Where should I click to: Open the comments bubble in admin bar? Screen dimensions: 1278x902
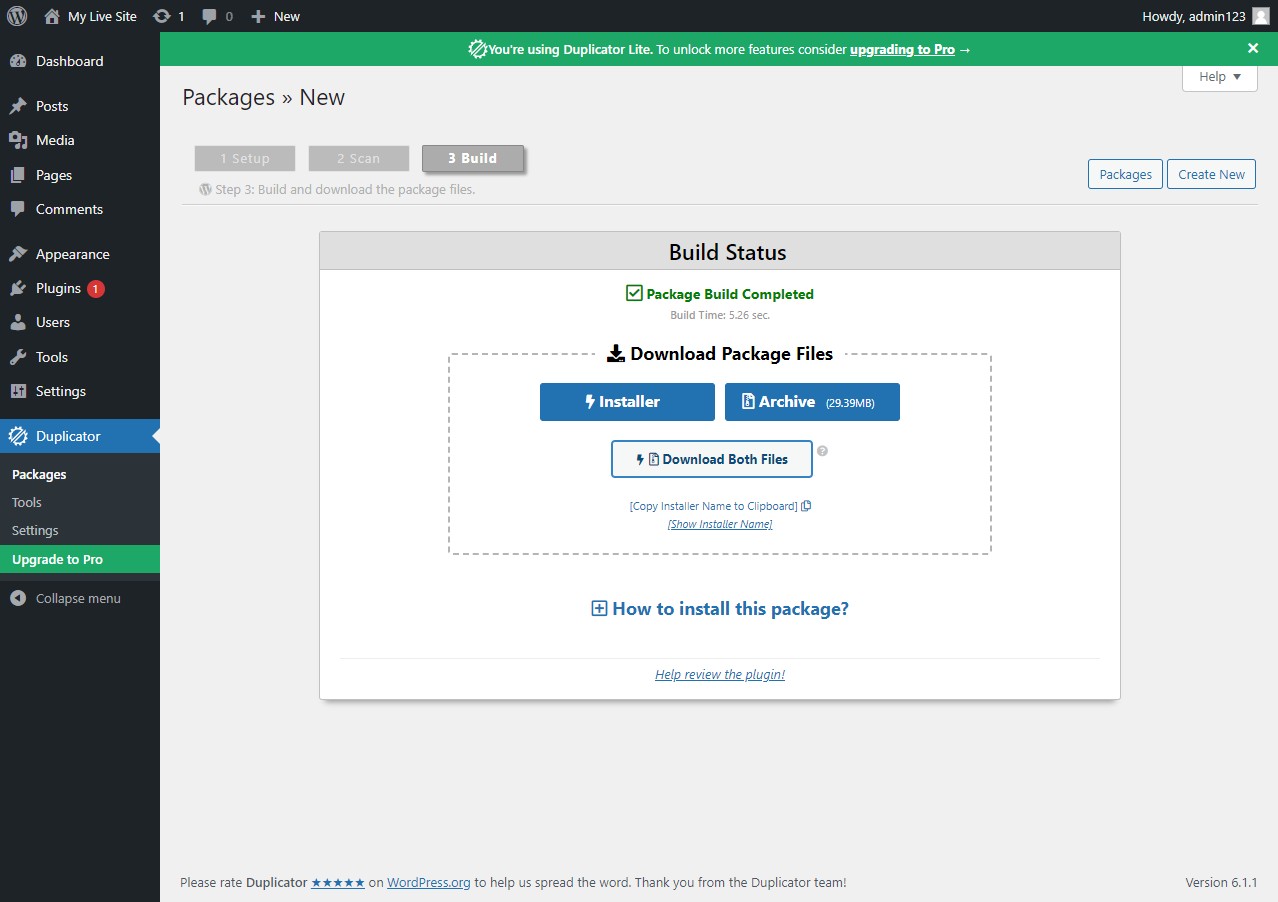(x=217, y=16)
